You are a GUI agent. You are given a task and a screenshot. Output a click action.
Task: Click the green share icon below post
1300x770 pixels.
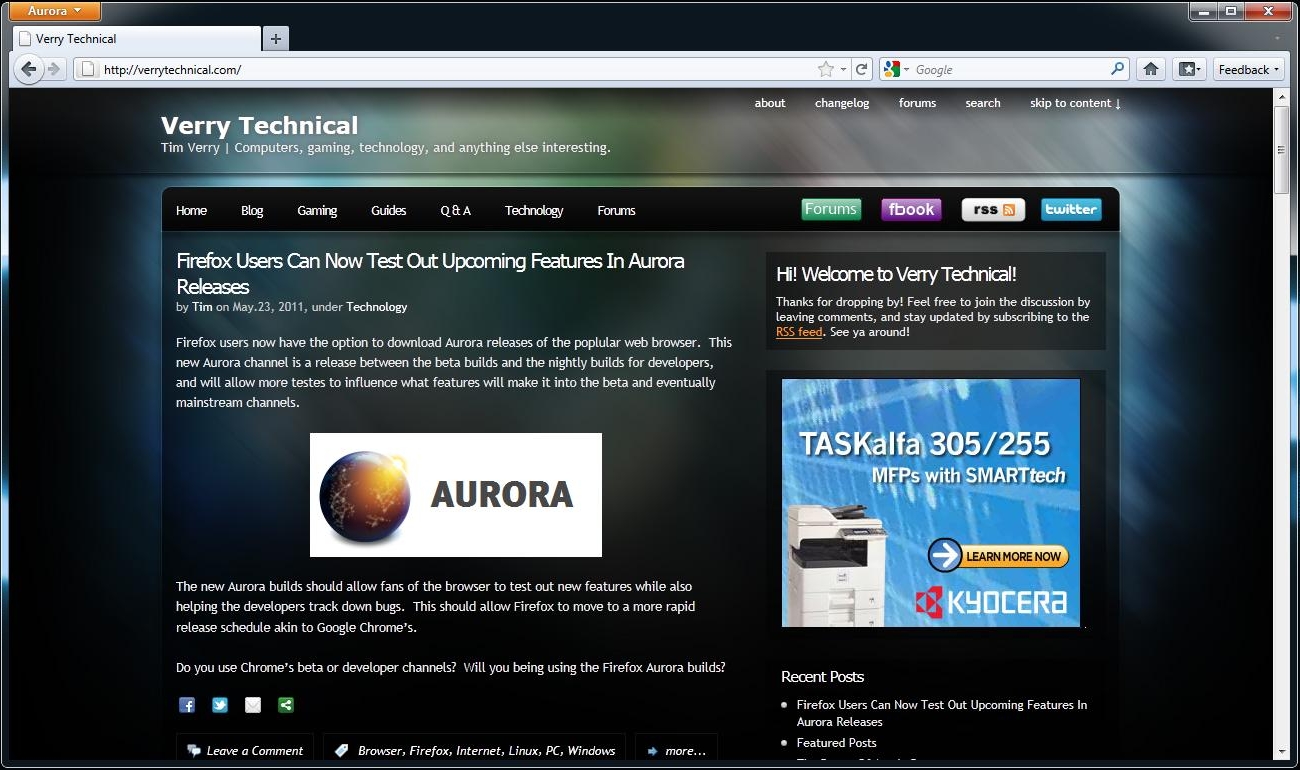[x=286, y=705]
